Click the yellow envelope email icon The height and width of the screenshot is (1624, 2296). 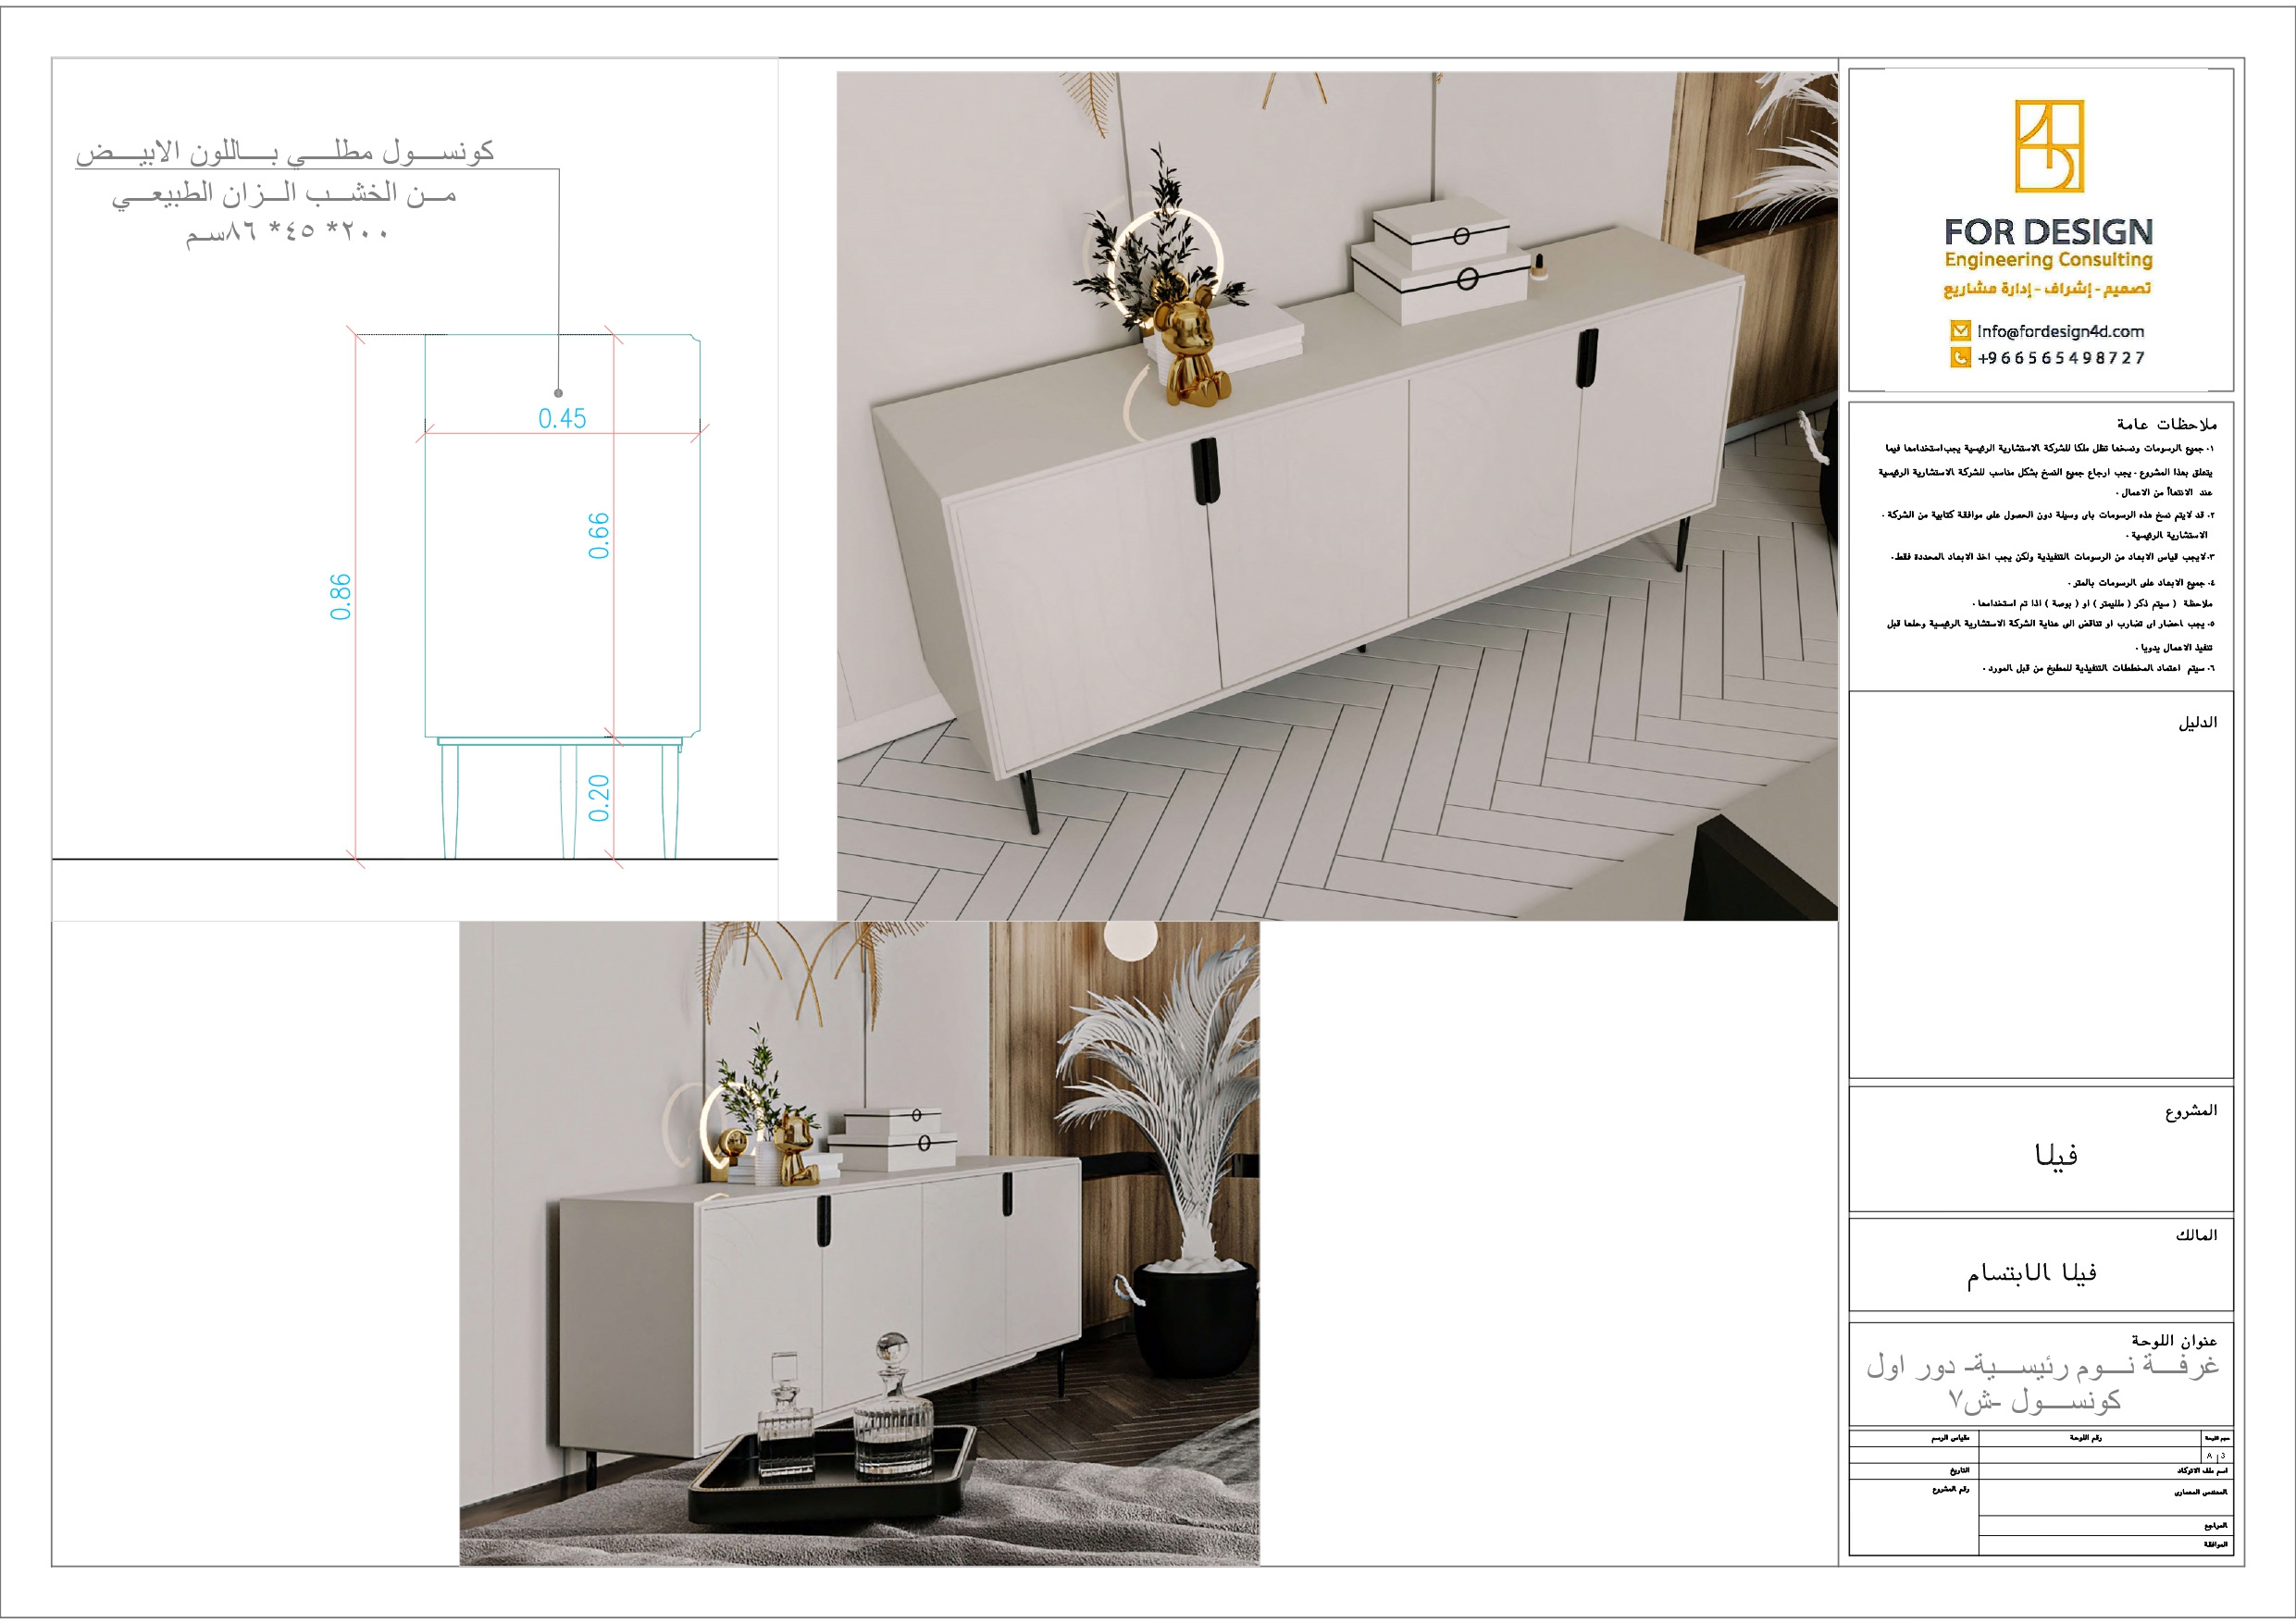point(1960,330)
